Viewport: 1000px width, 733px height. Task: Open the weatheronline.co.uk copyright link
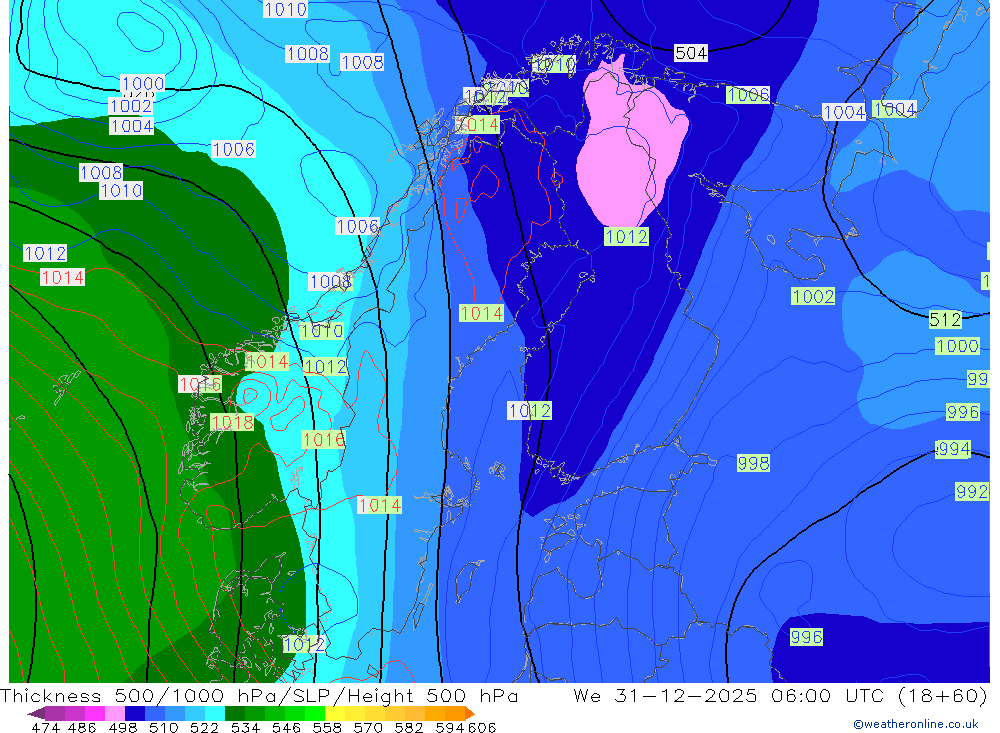point(916,724)
